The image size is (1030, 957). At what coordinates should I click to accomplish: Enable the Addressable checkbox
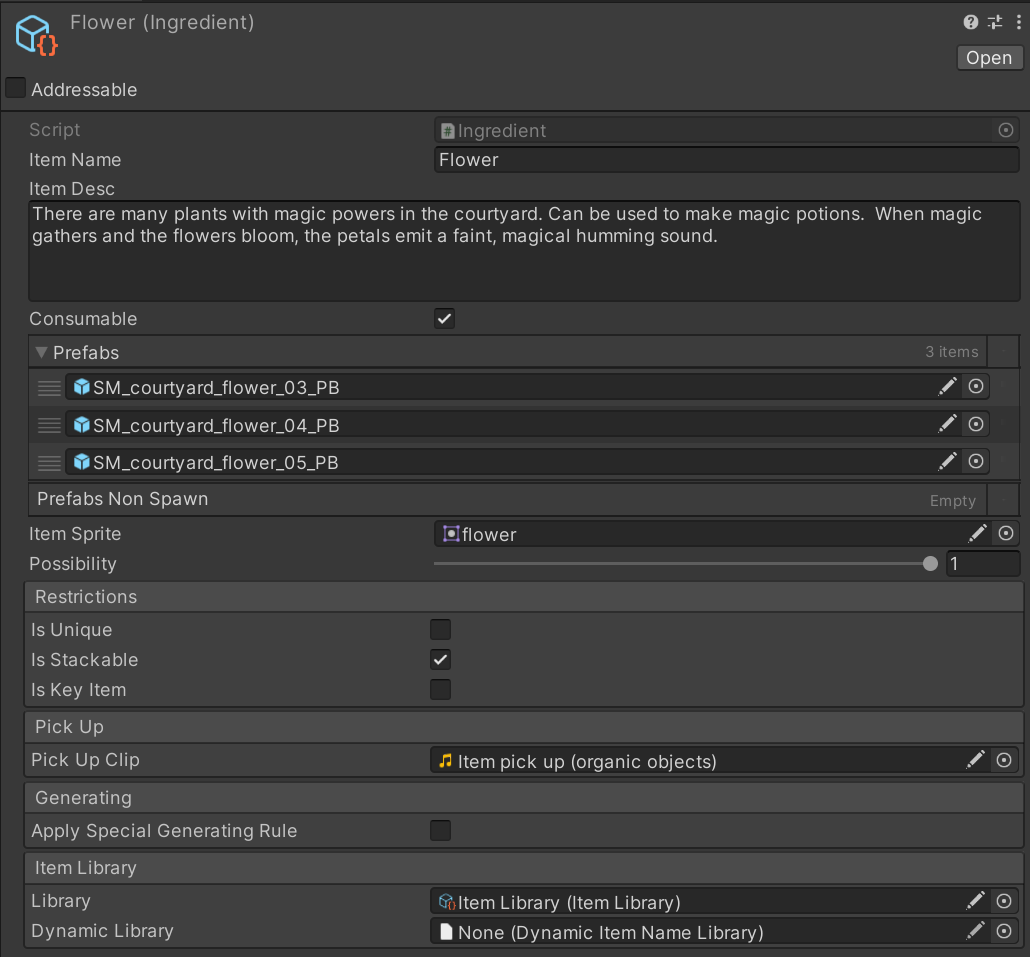coord(16,89)
